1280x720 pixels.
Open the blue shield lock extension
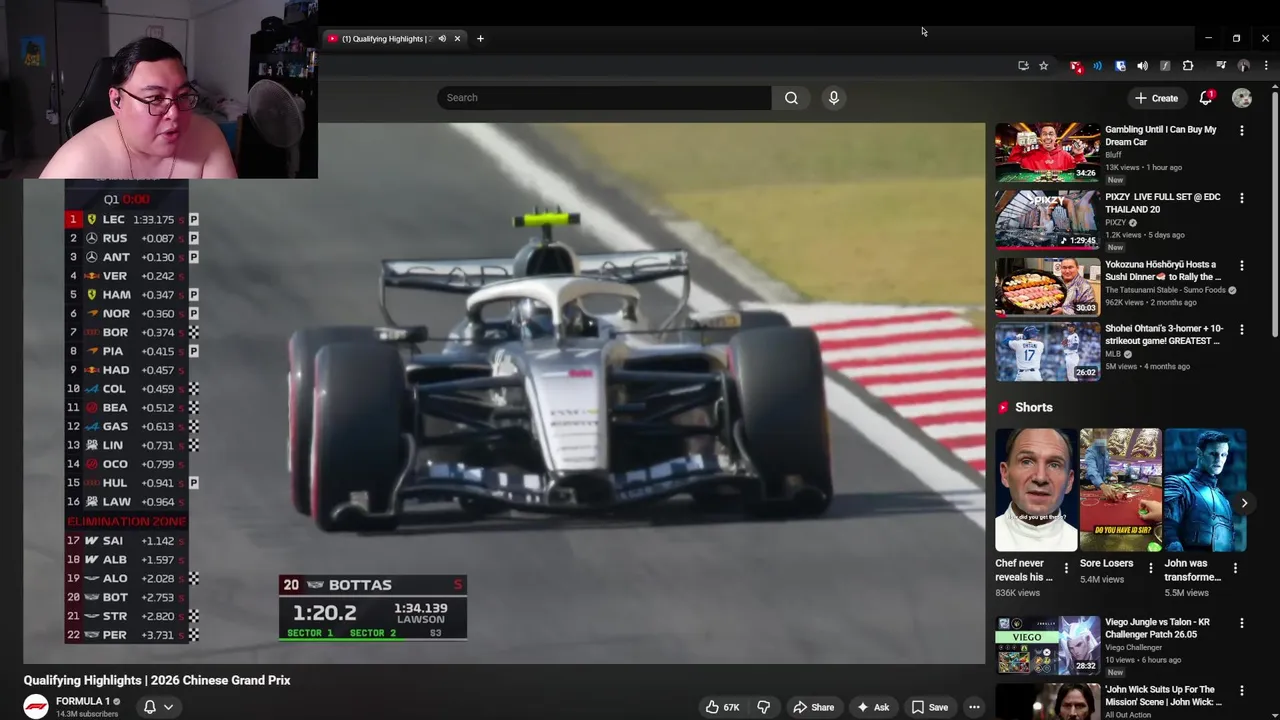1120,66
